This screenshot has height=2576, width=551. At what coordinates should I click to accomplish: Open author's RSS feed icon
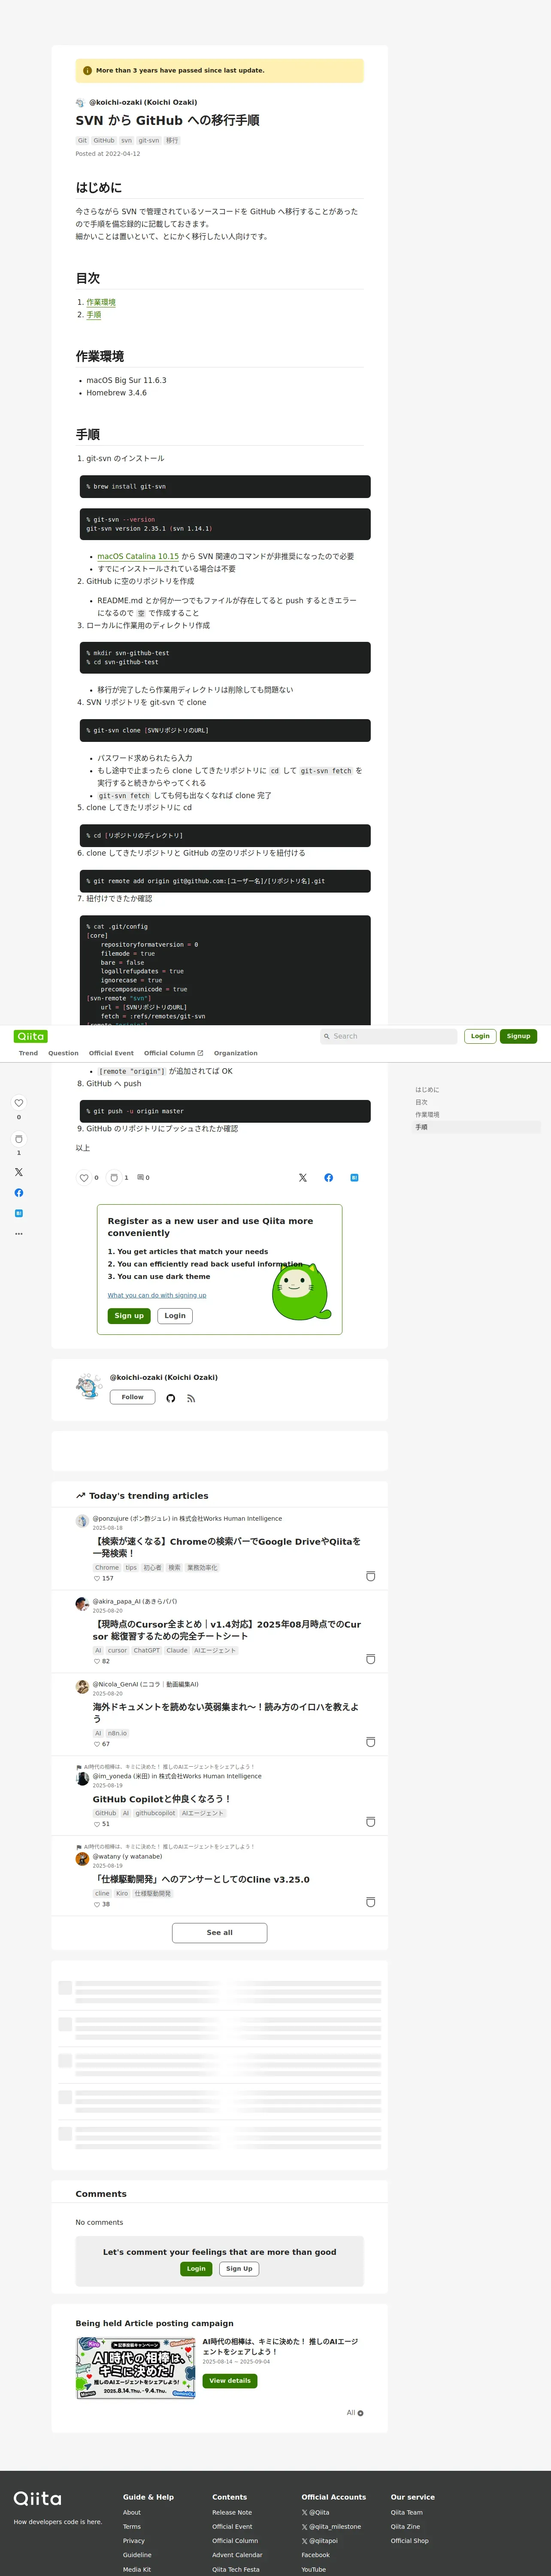(191, 1398)
